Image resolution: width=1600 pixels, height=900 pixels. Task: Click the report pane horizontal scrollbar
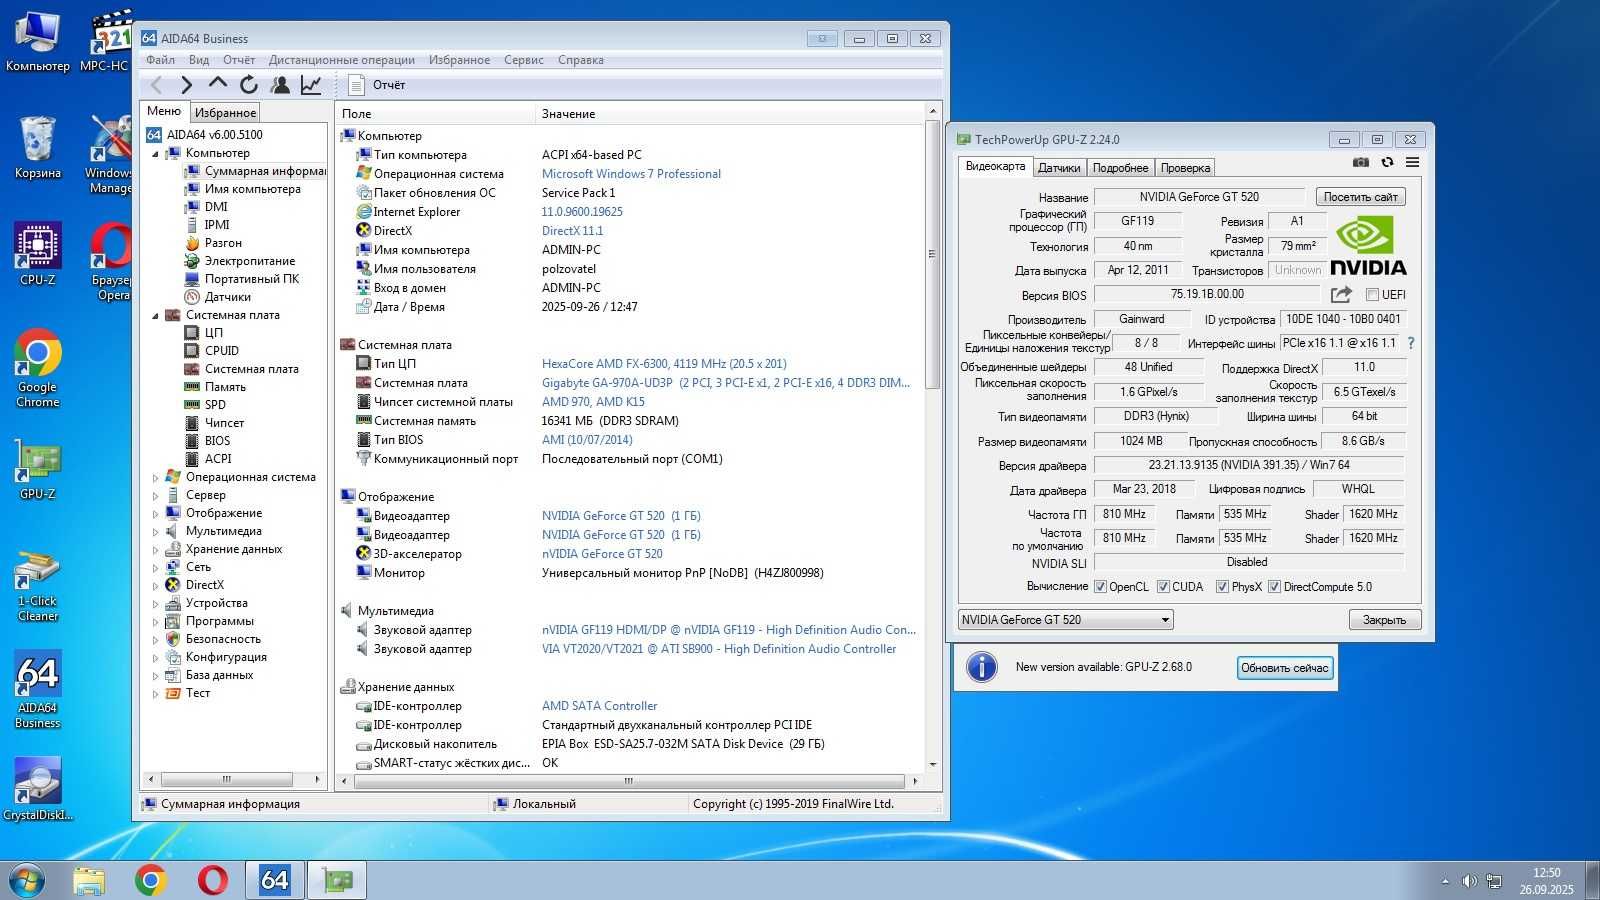(628, 780)
